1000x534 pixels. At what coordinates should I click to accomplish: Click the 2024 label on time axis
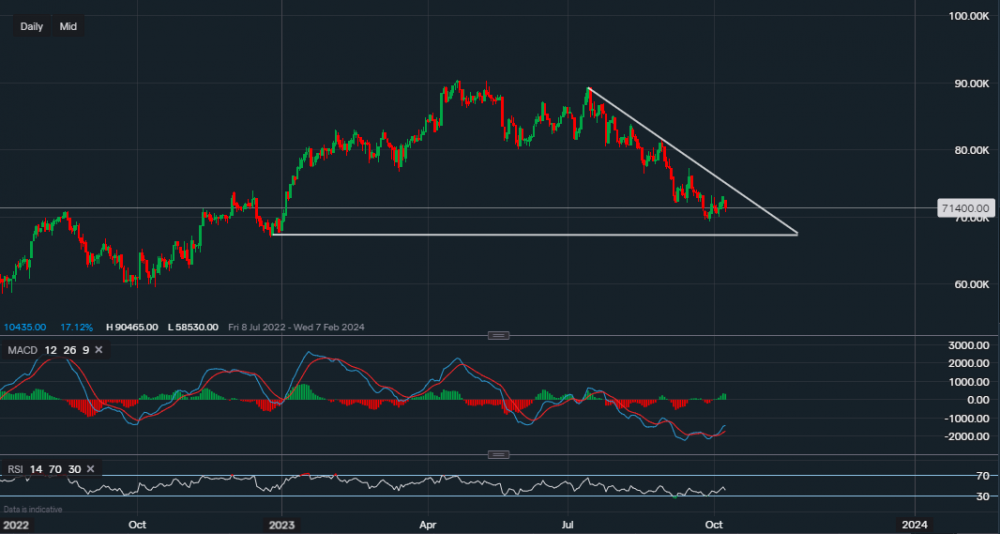pos(912,524)
